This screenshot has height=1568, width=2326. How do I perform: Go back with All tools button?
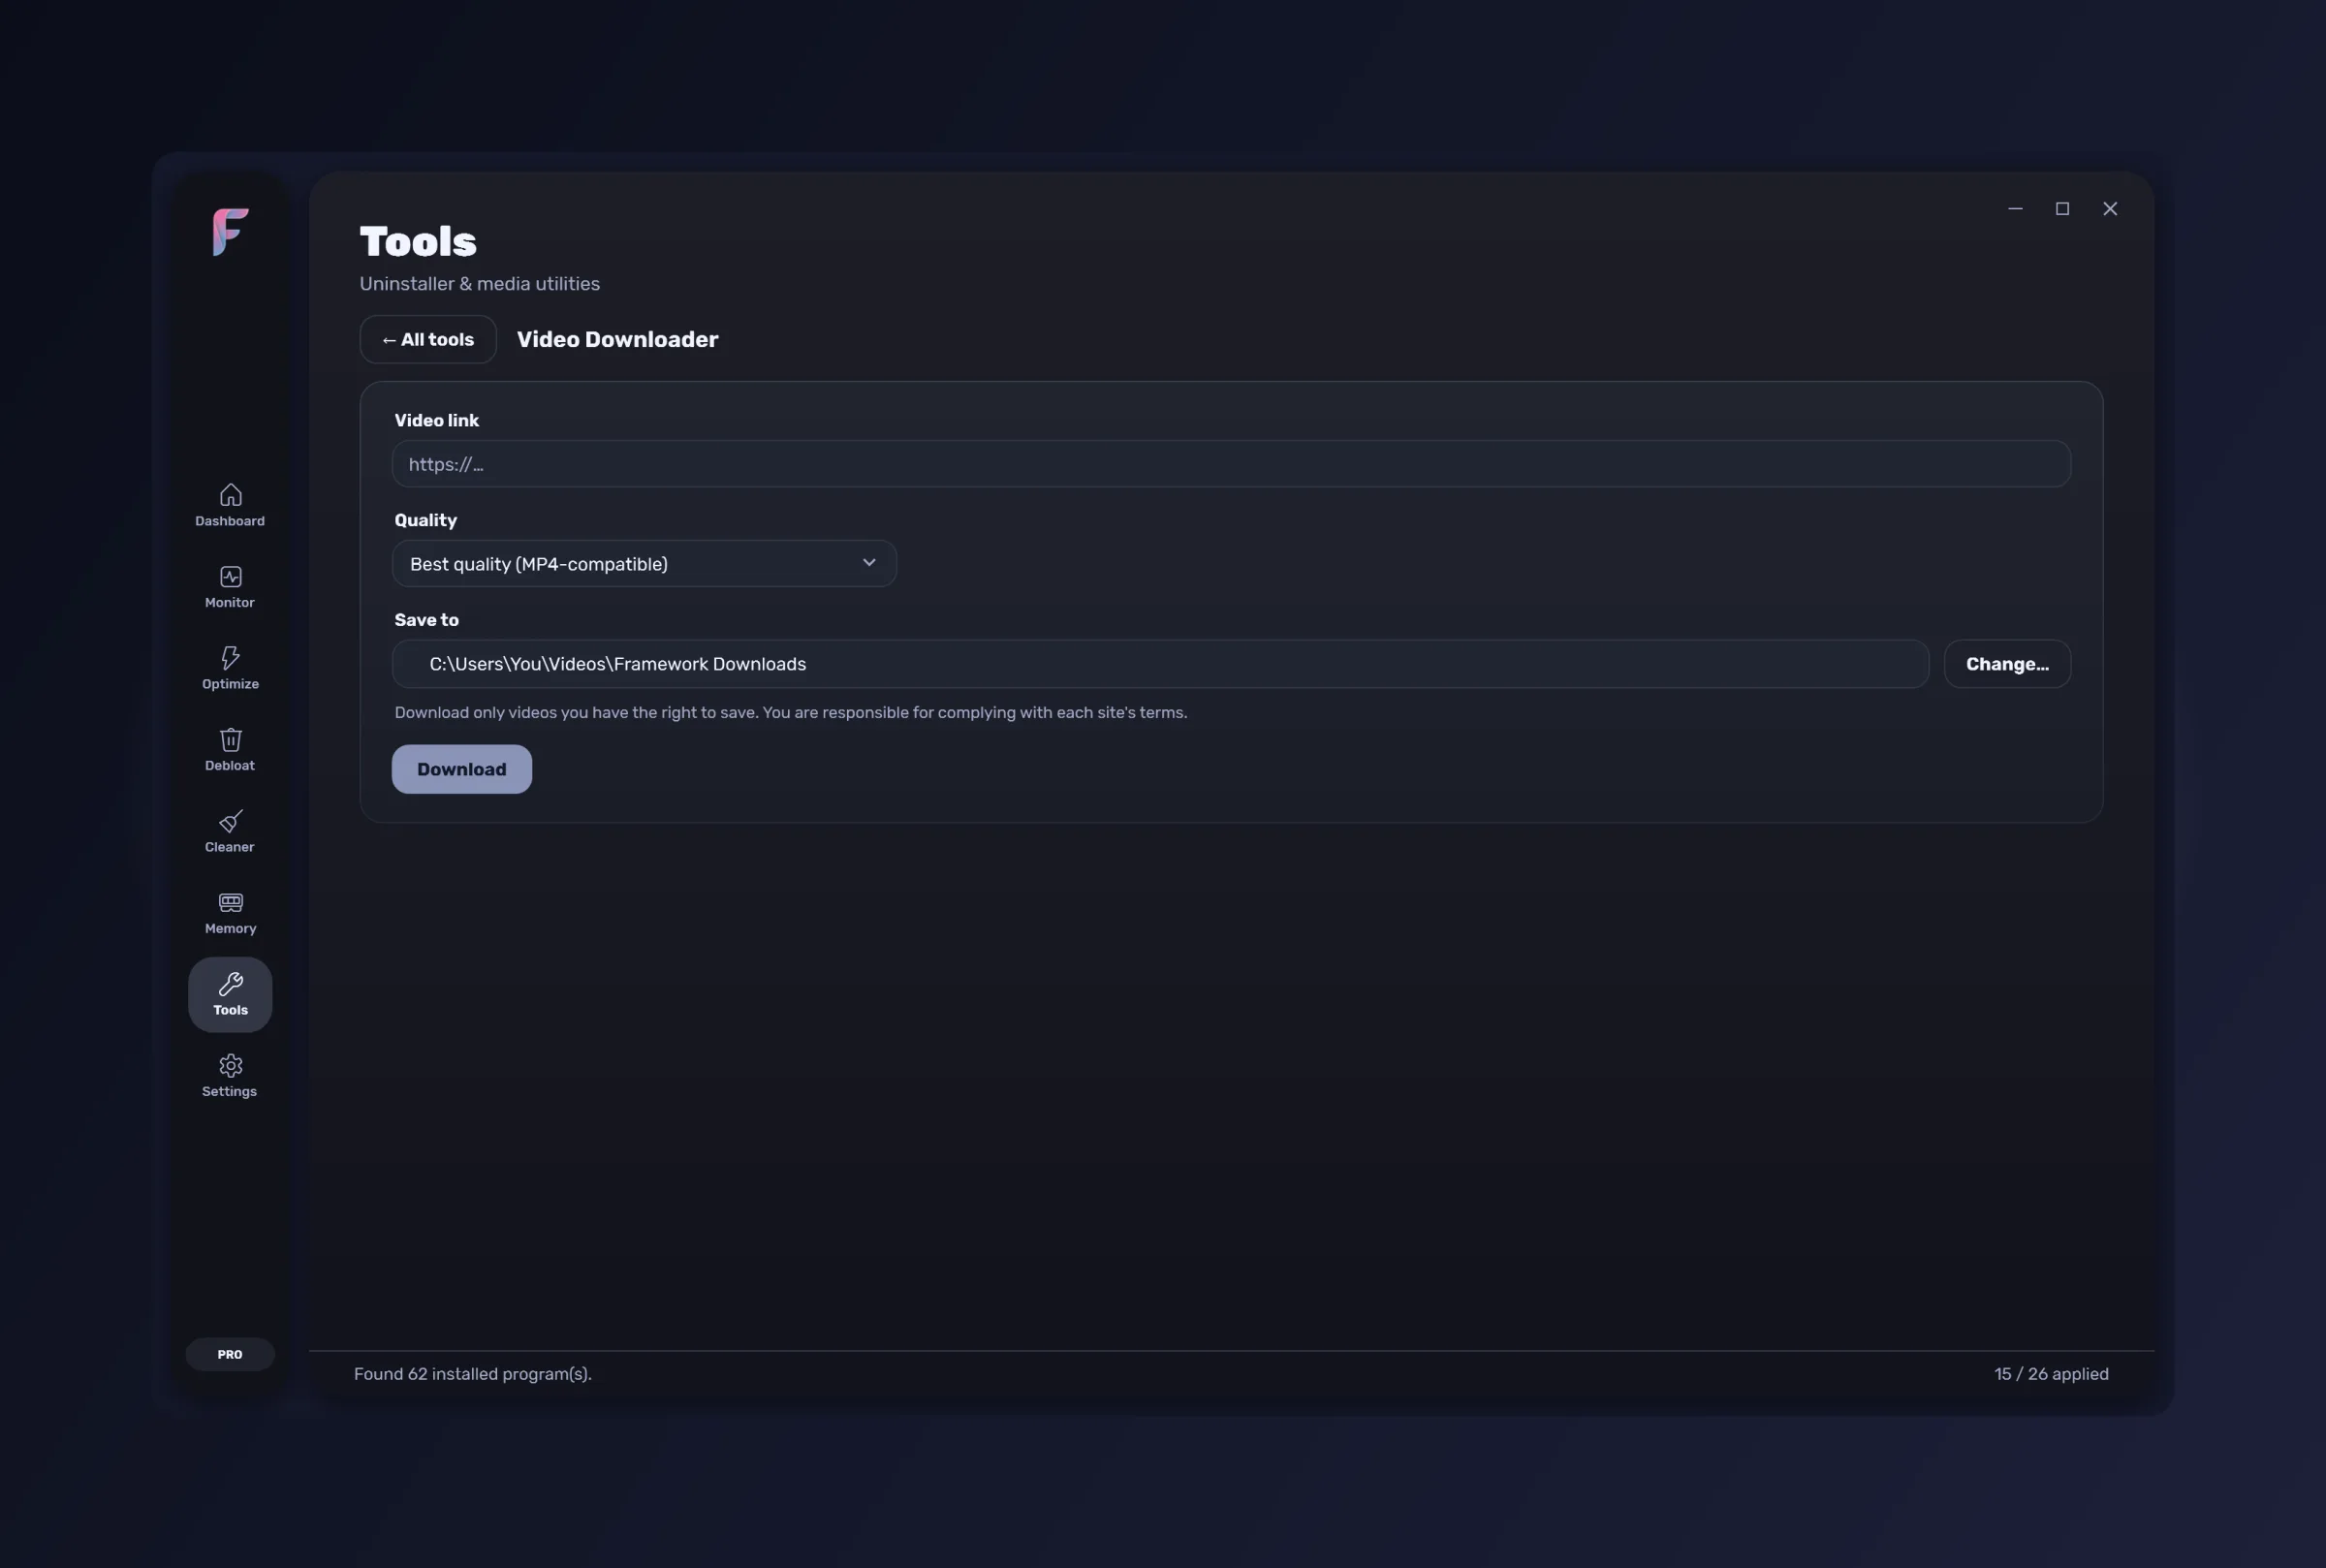point(428,340)
